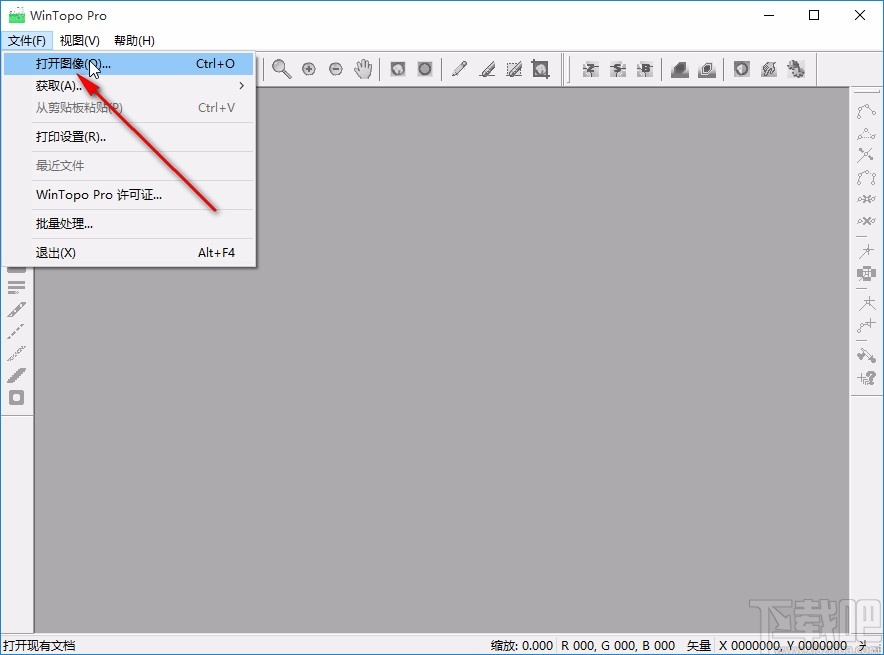
Task: Click the gears options icon
Action: [795, 69]
